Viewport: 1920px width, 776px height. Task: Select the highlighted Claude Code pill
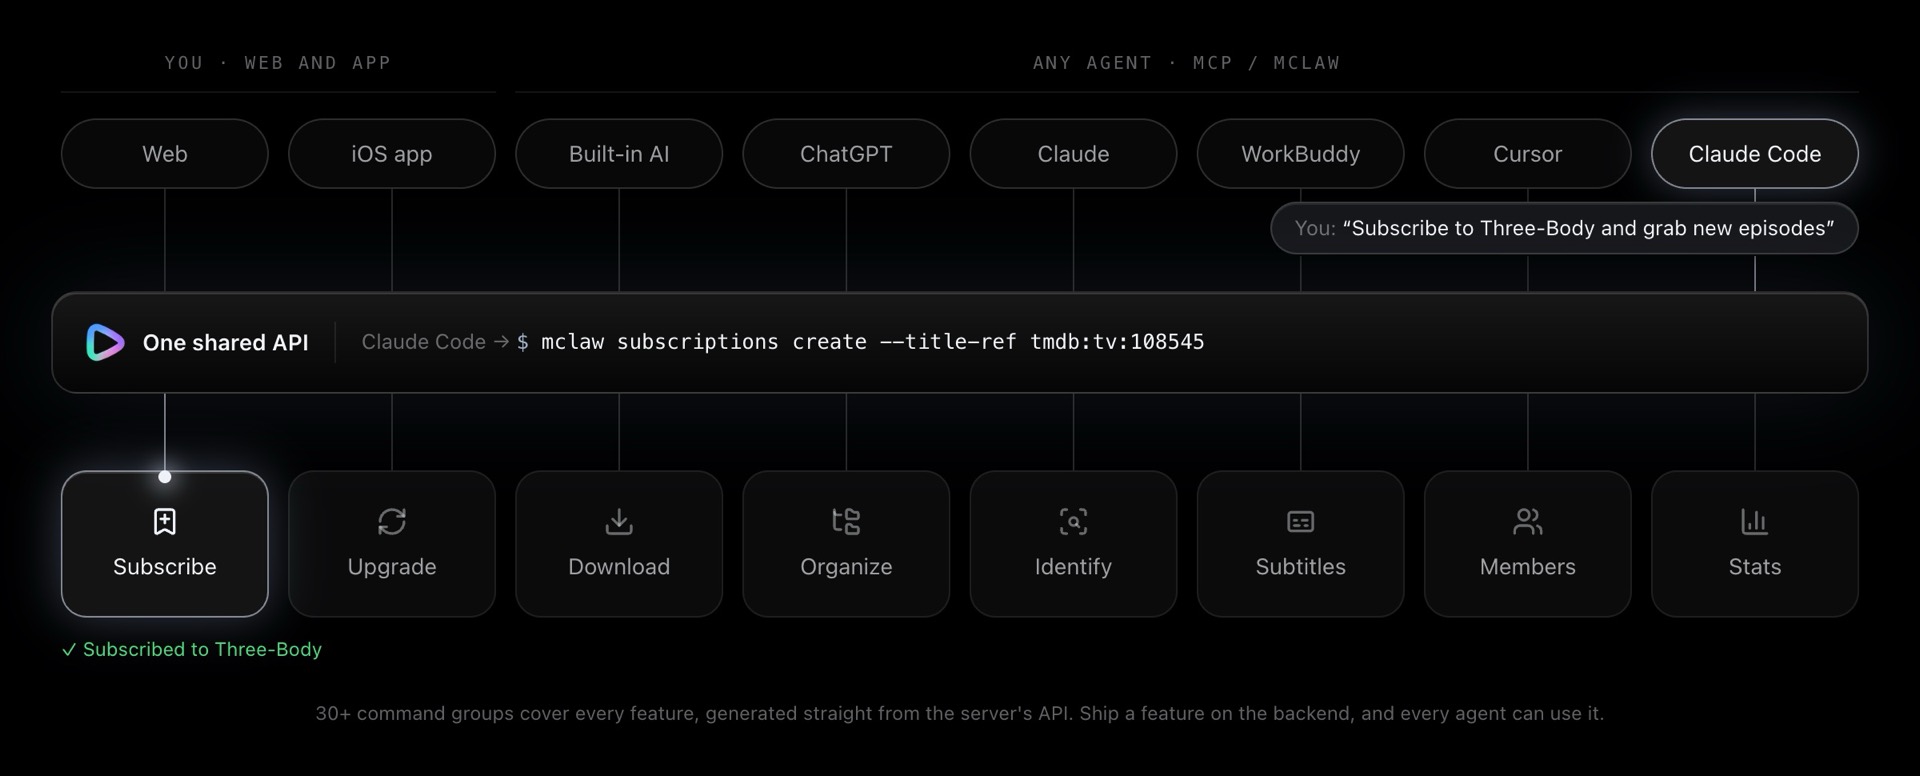[1755, 154]
